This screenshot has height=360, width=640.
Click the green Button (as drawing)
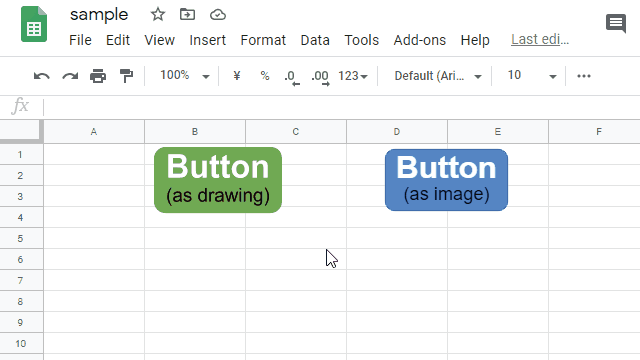point(218,180)
